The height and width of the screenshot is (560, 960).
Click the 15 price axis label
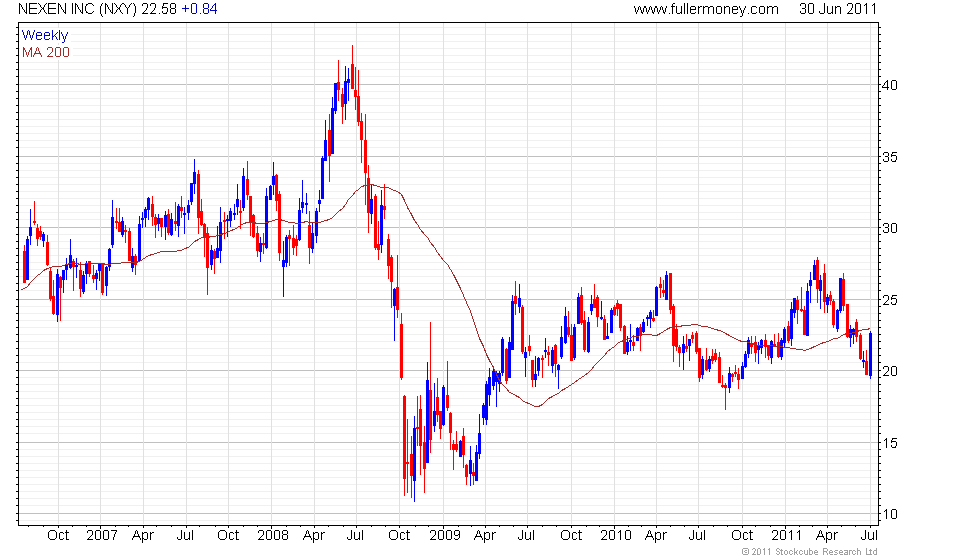pos(890,443)
